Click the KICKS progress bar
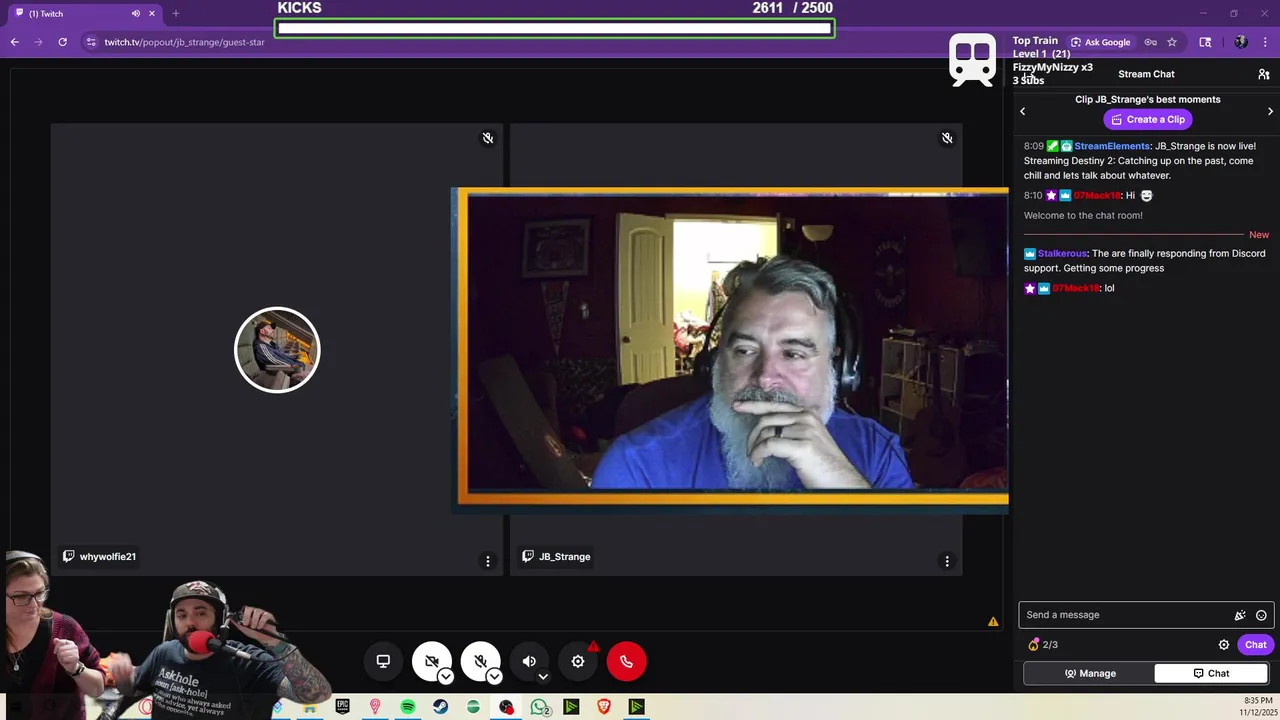 555,28
